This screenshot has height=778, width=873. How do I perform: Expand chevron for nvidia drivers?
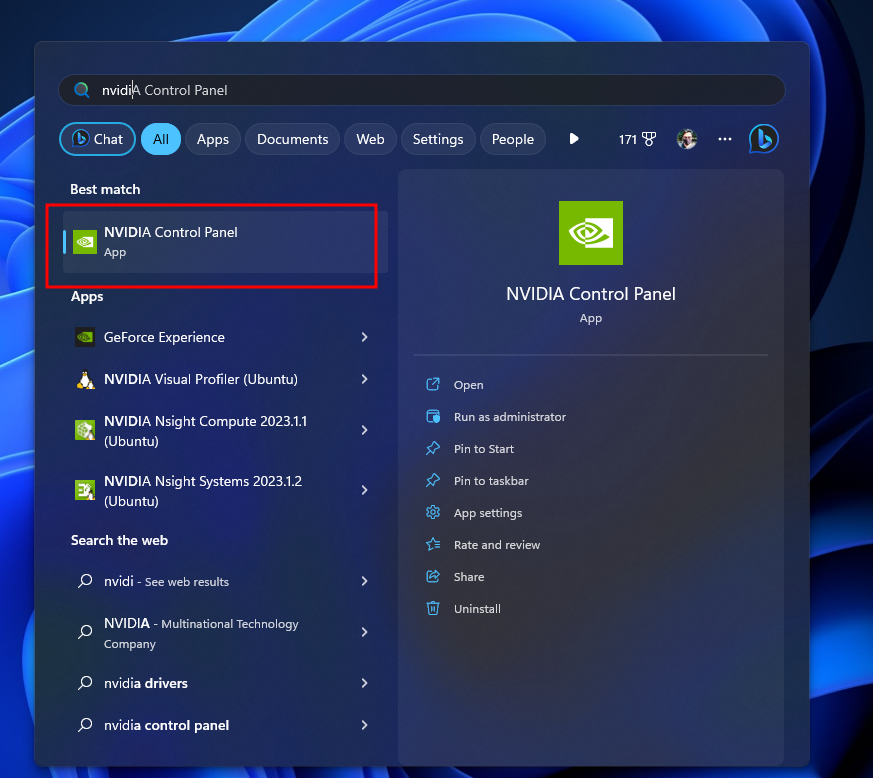pos(364,683)
